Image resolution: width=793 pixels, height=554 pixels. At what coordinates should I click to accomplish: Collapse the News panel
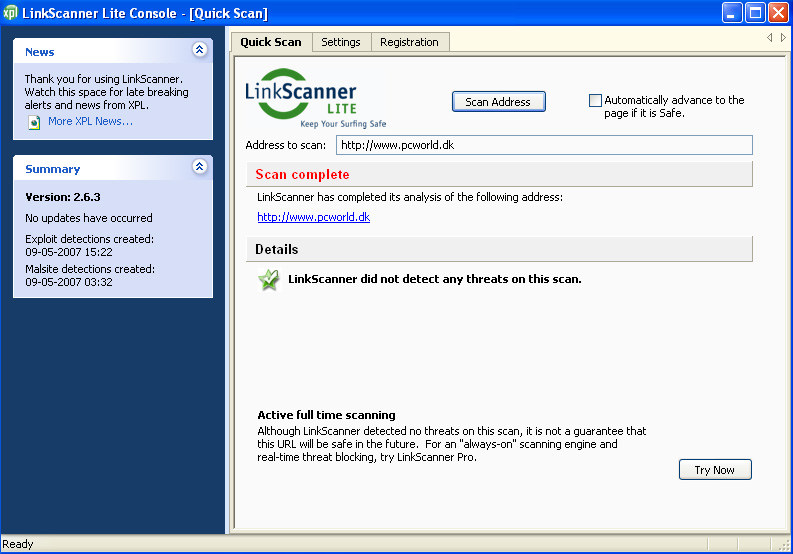click(199, 50)
